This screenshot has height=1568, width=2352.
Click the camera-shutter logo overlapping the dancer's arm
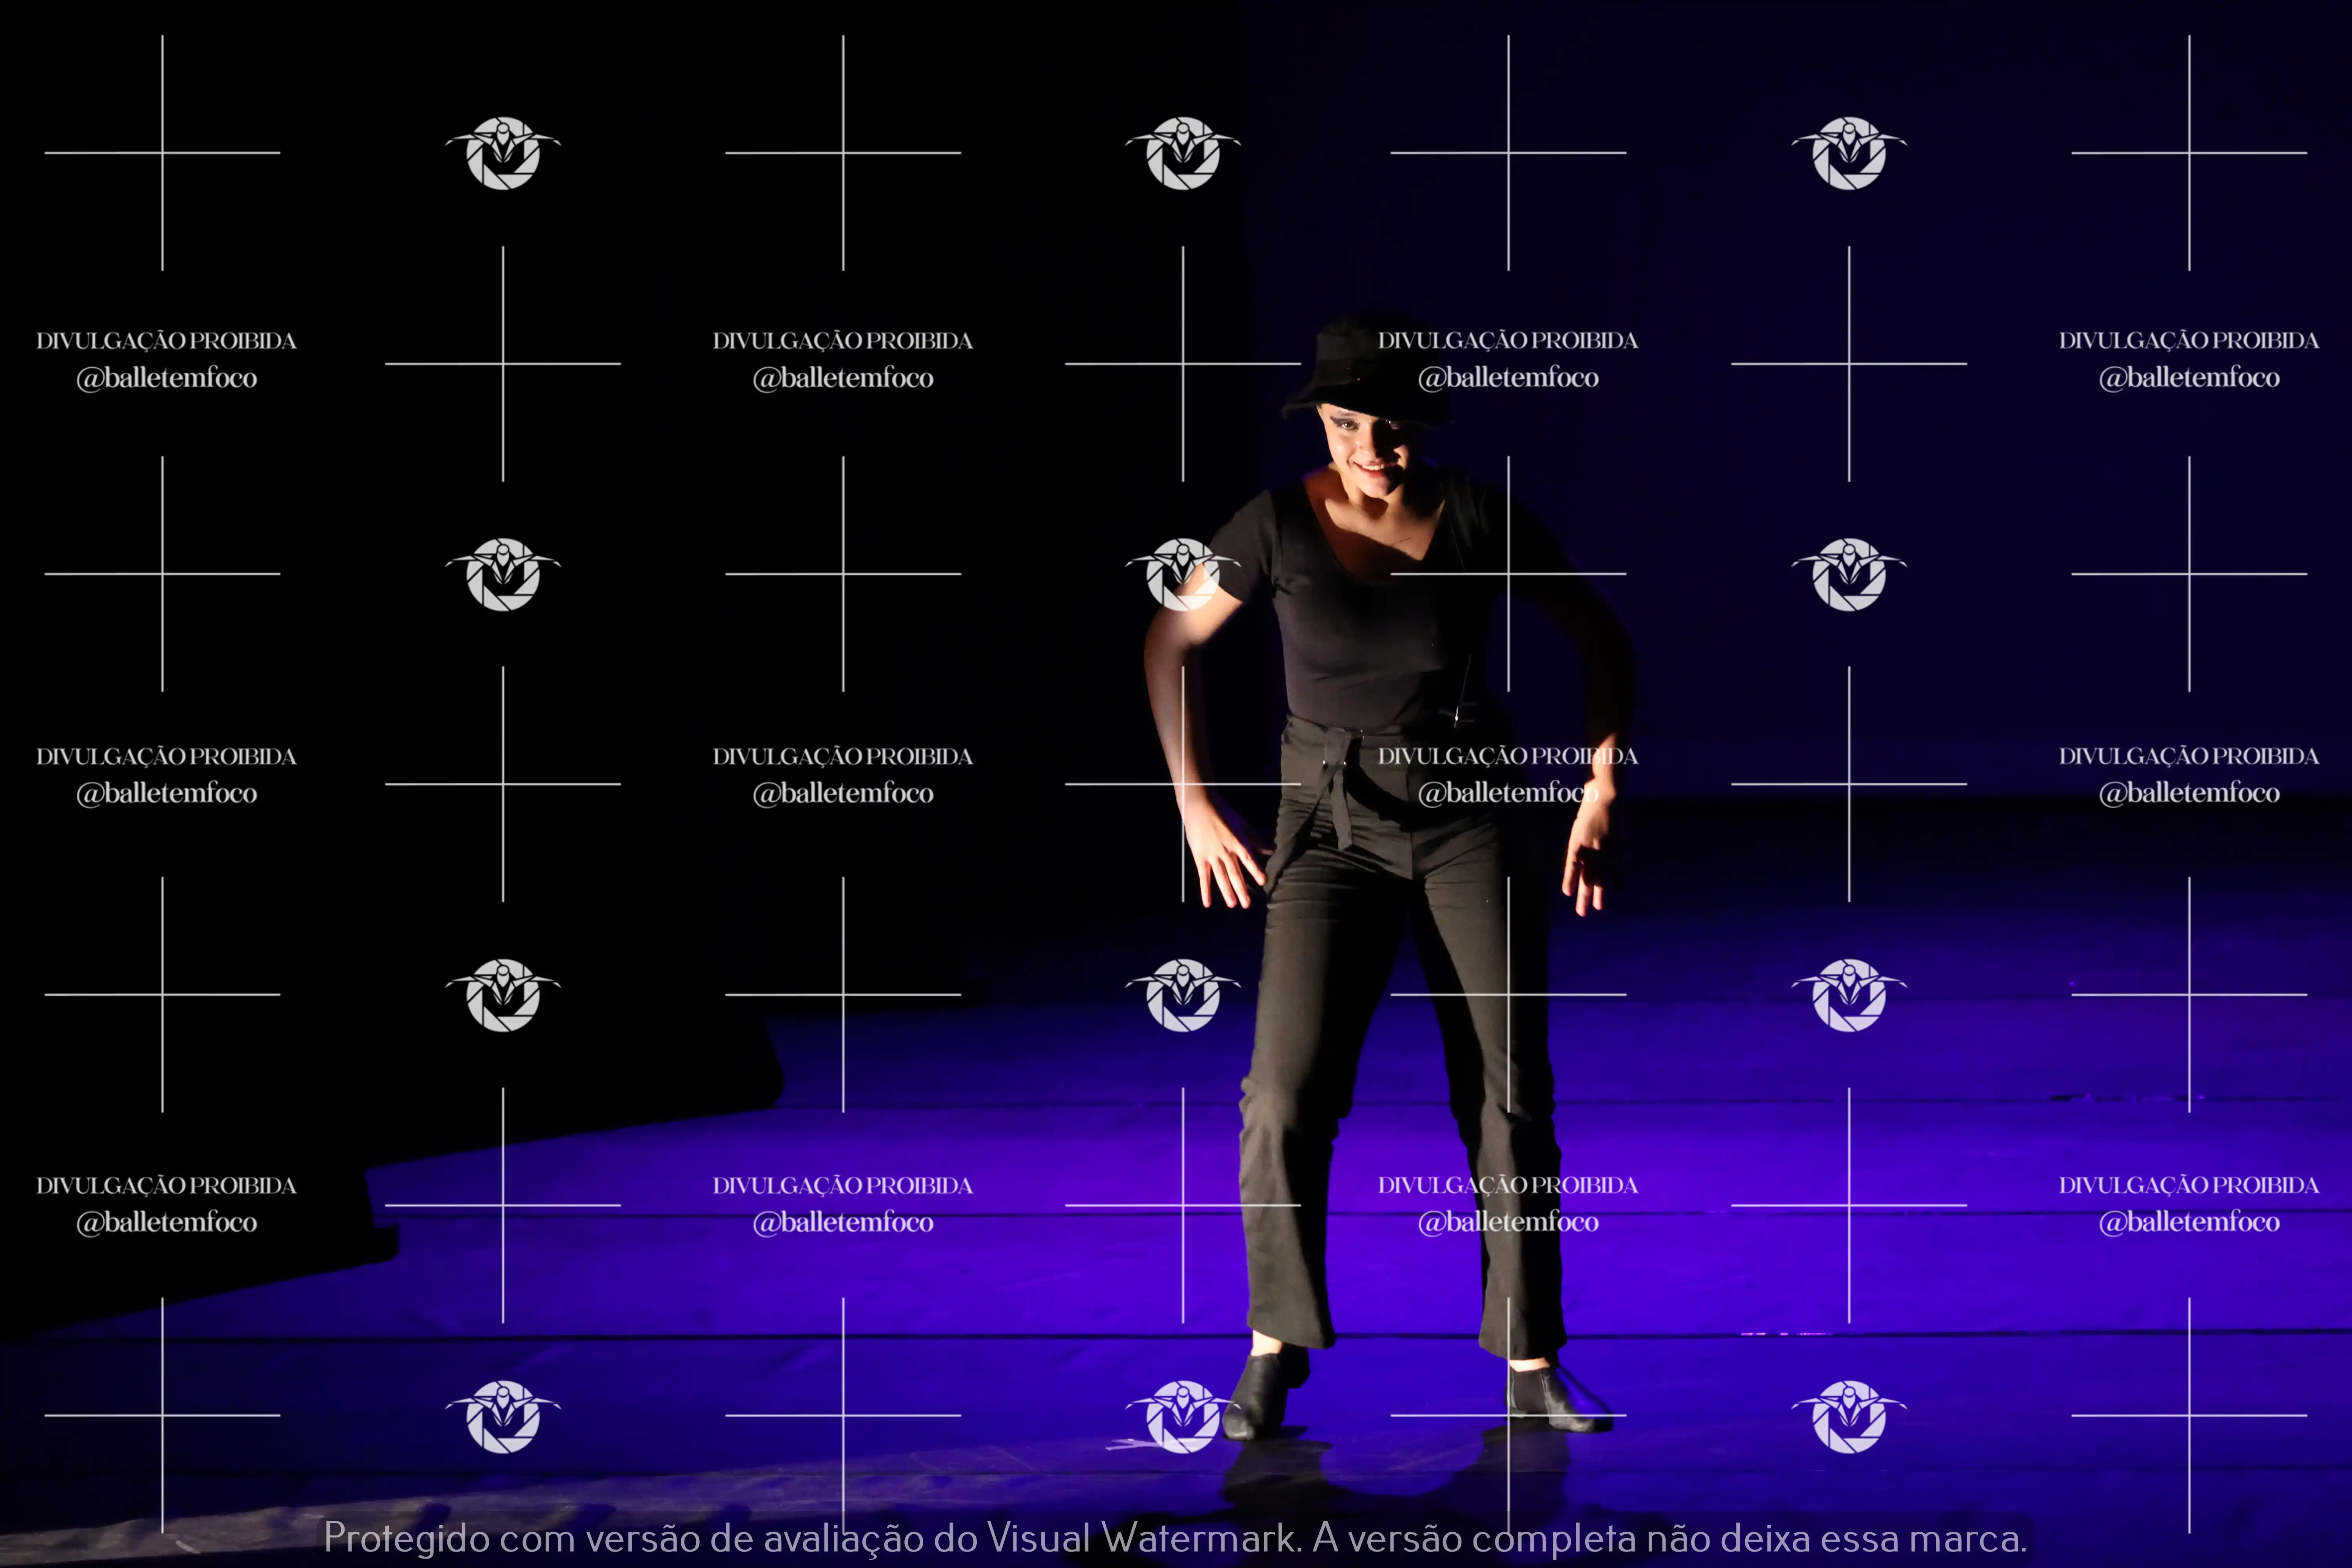tap(1183, 574)
